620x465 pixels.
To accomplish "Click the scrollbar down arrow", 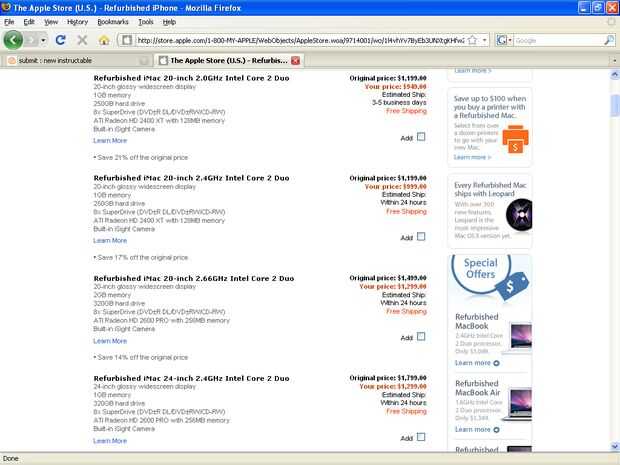I will point(615,446).
